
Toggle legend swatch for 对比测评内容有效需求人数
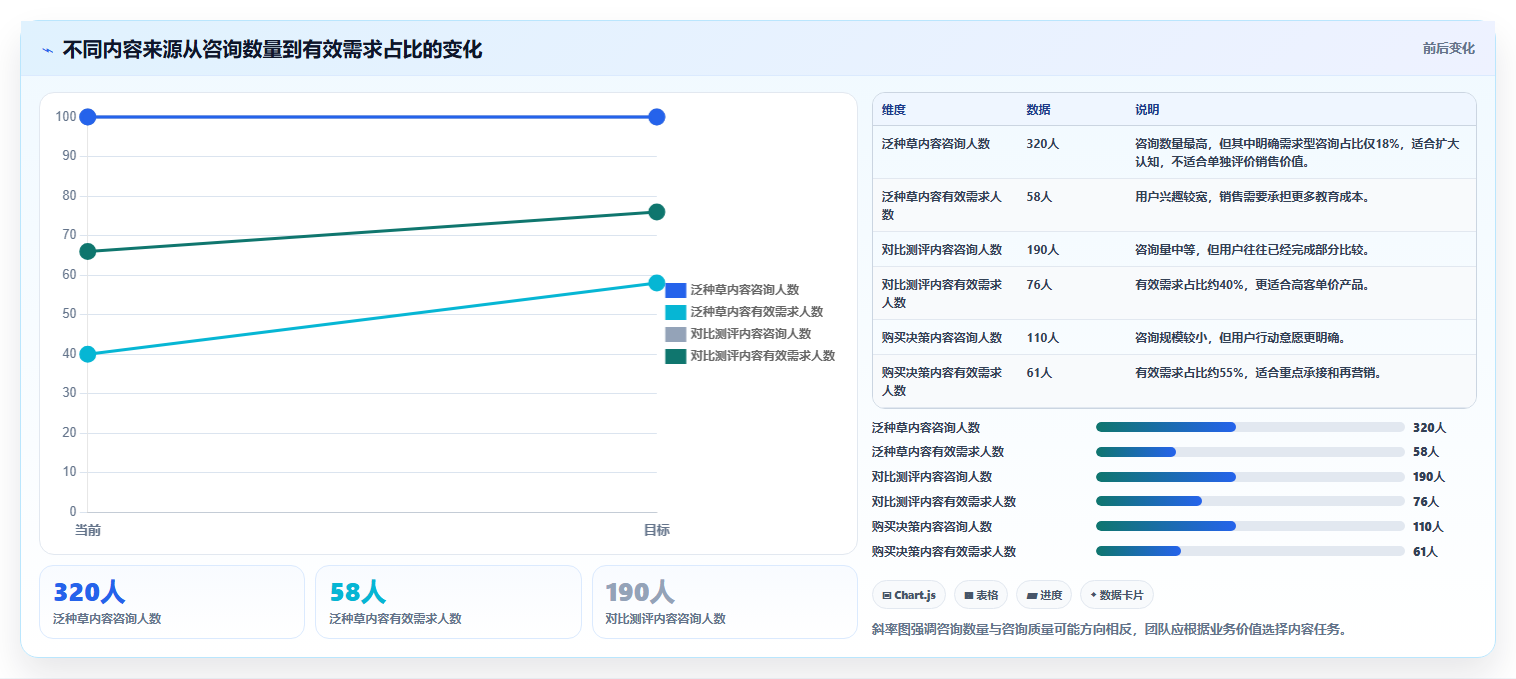(675, 356)
